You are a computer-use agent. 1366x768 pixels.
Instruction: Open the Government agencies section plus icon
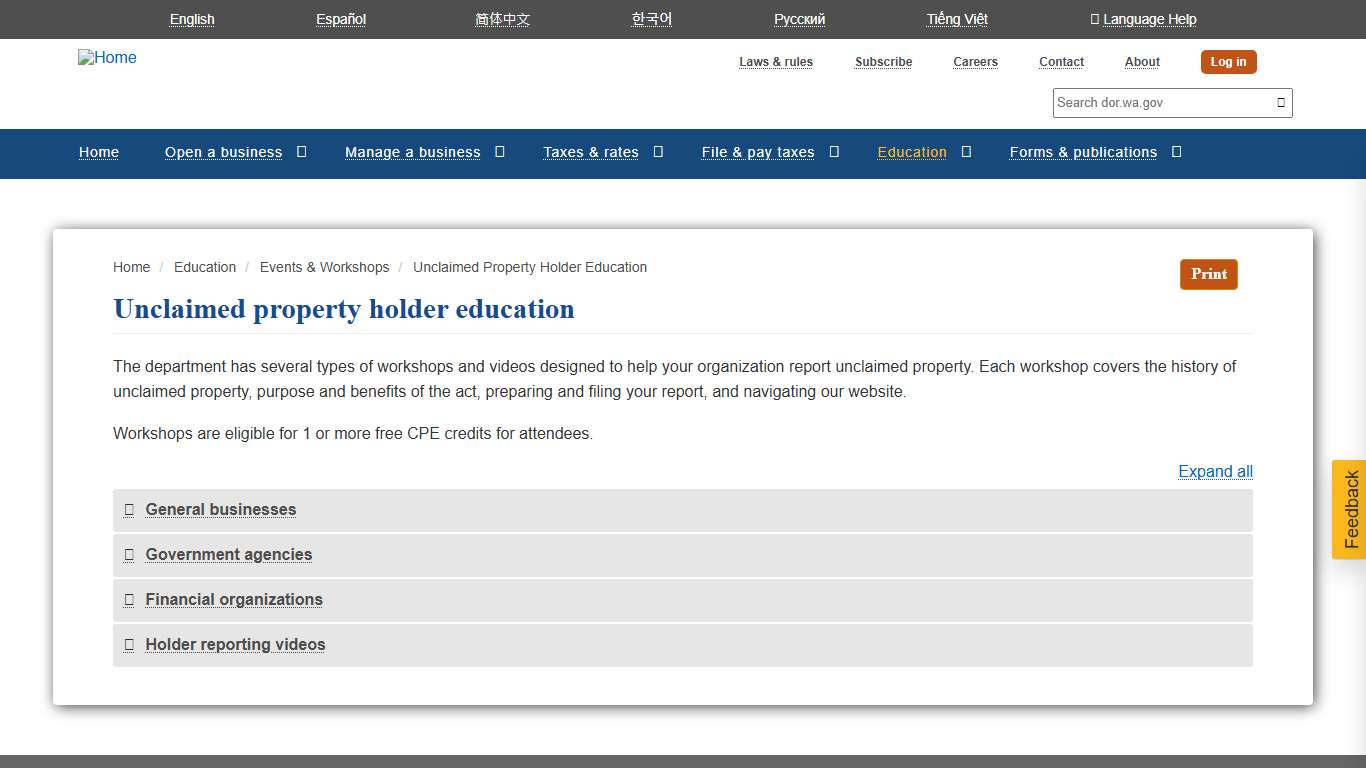(129, 555)
